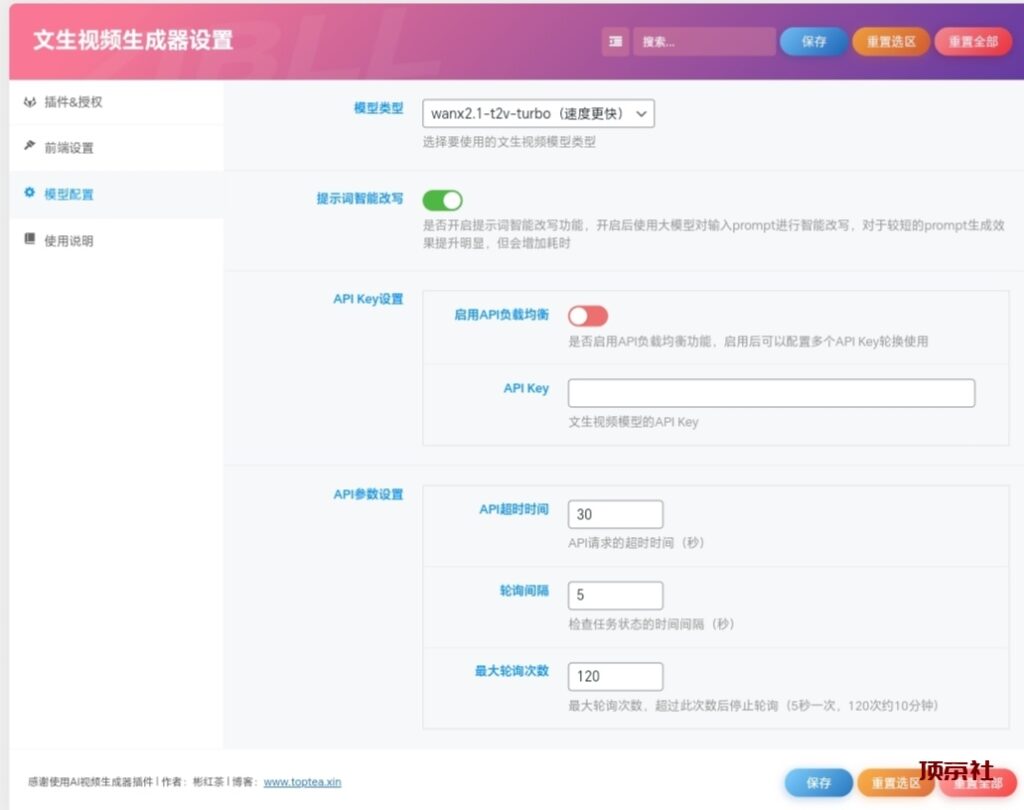The height and width of the screenshot is (810, 1024).
Task: Click the list icon left of the search box
Action: [614, 42]
